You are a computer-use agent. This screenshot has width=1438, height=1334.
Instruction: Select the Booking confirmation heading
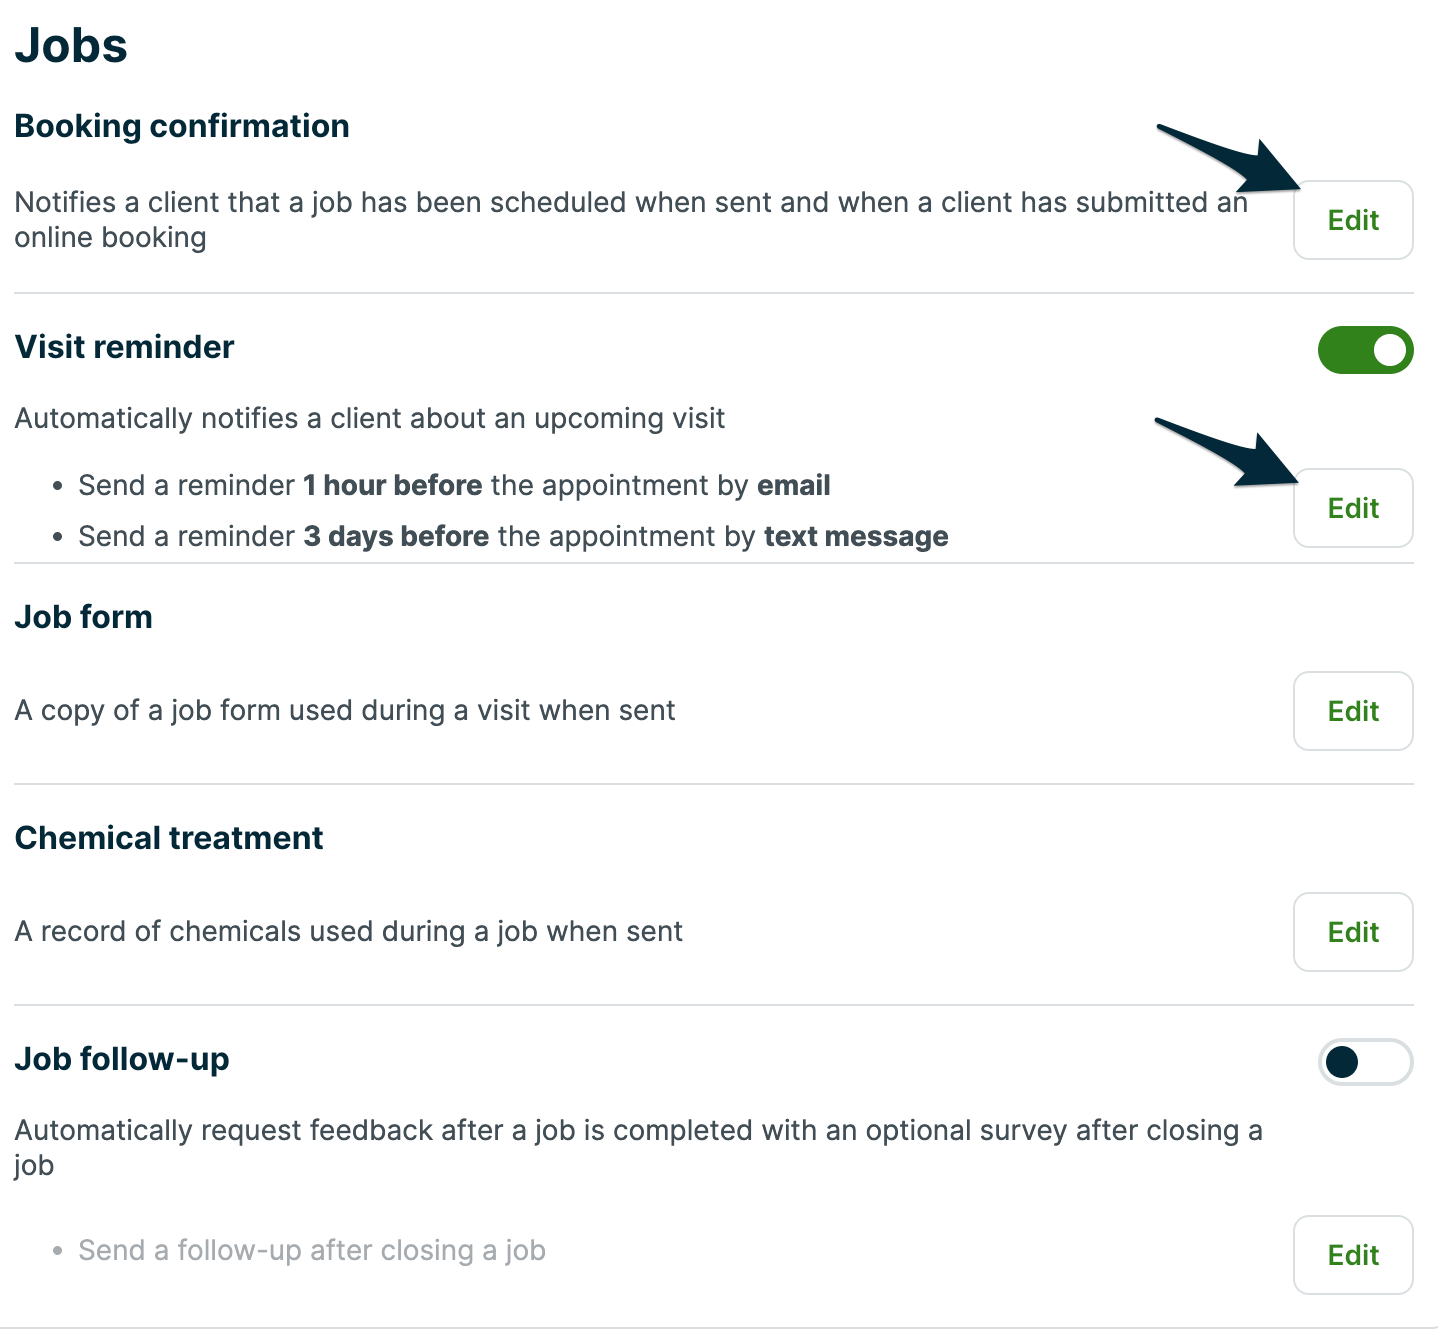[x=182, y=126]
